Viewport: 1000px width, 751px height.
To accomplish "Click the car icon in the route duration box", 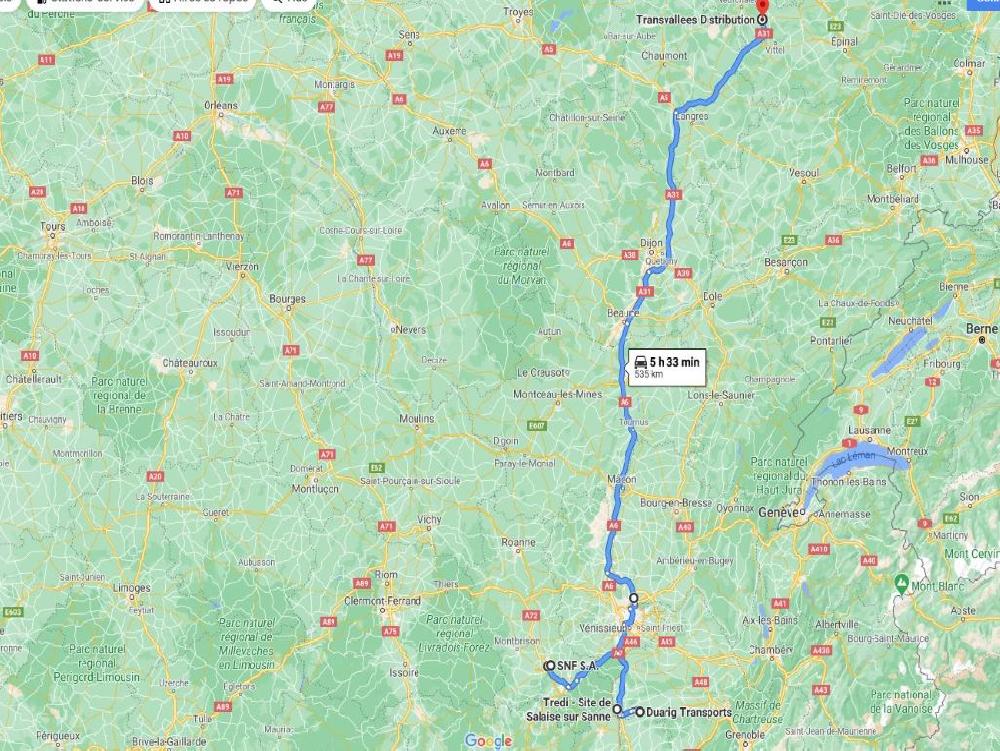I will (x=641, y=361).
